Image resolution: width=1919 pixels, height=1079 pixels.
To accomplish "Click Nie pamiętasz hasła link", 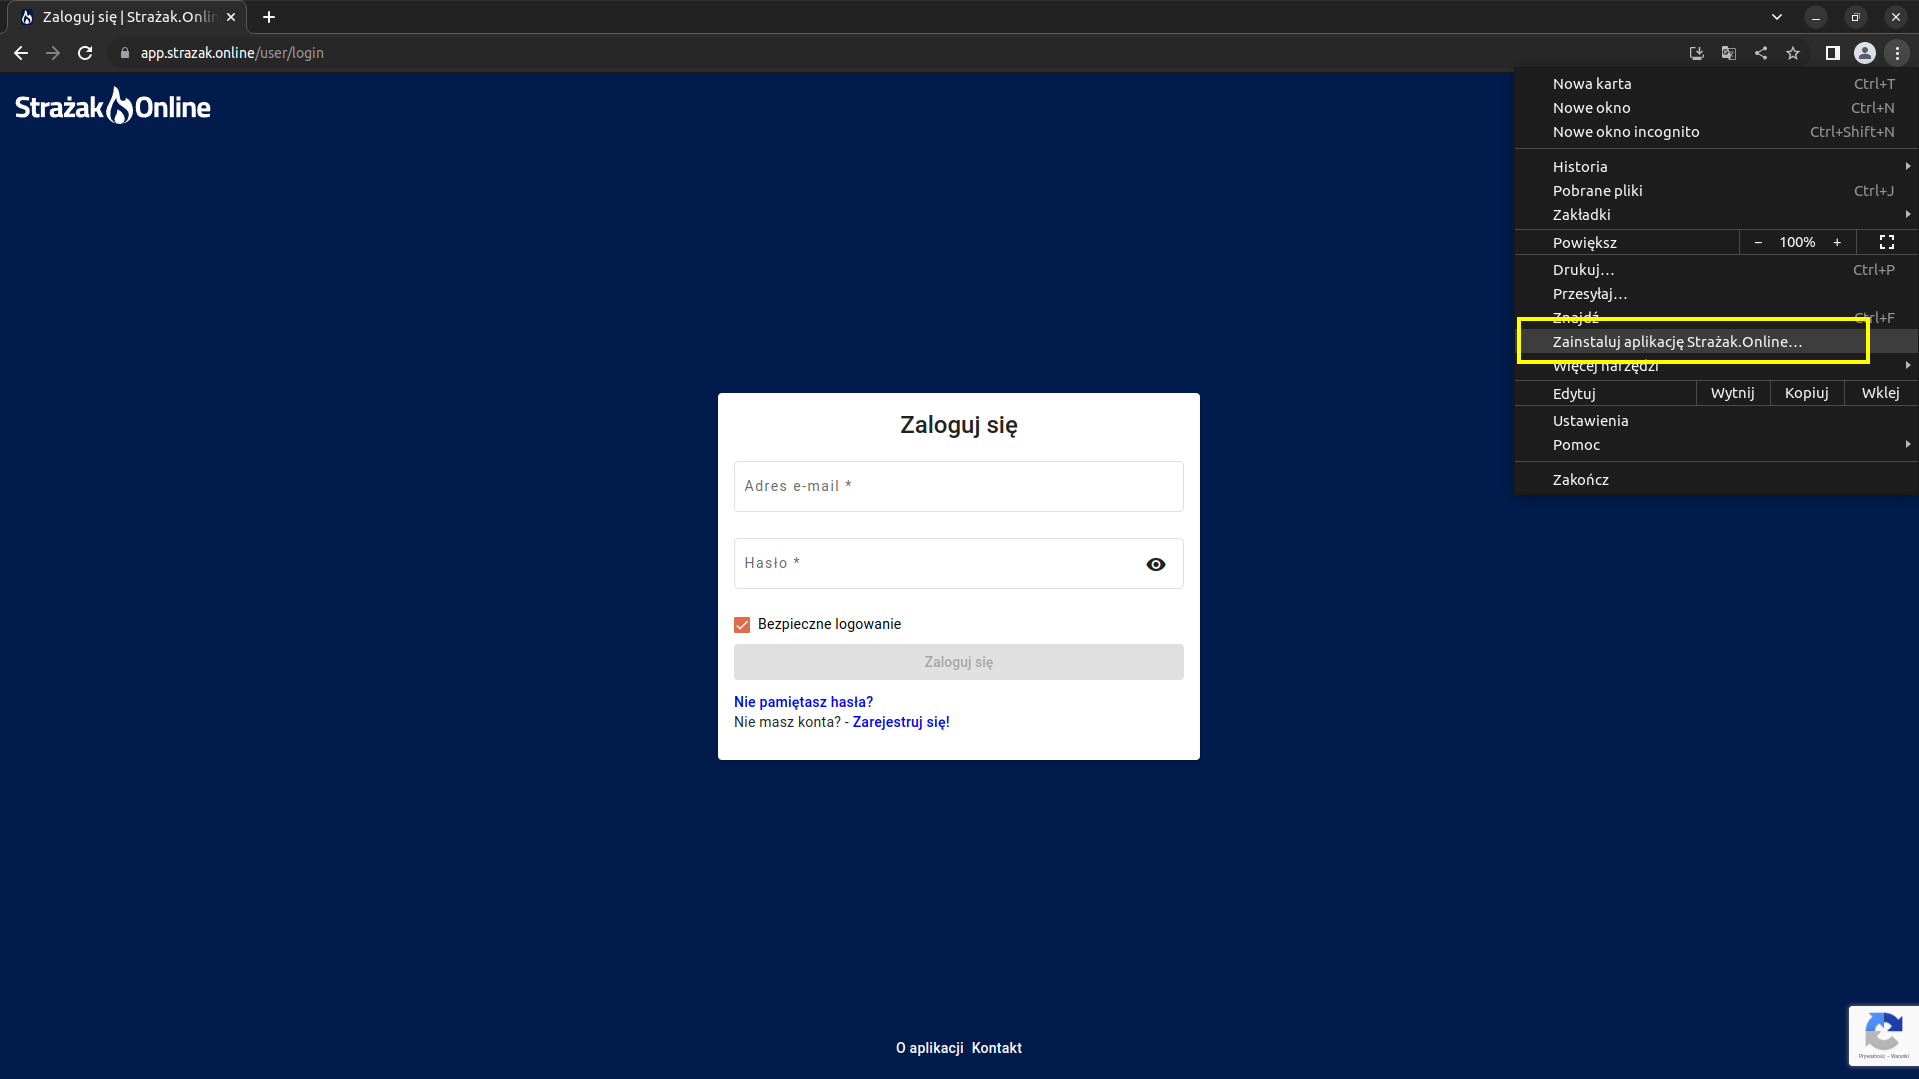I will coord(803,702).
